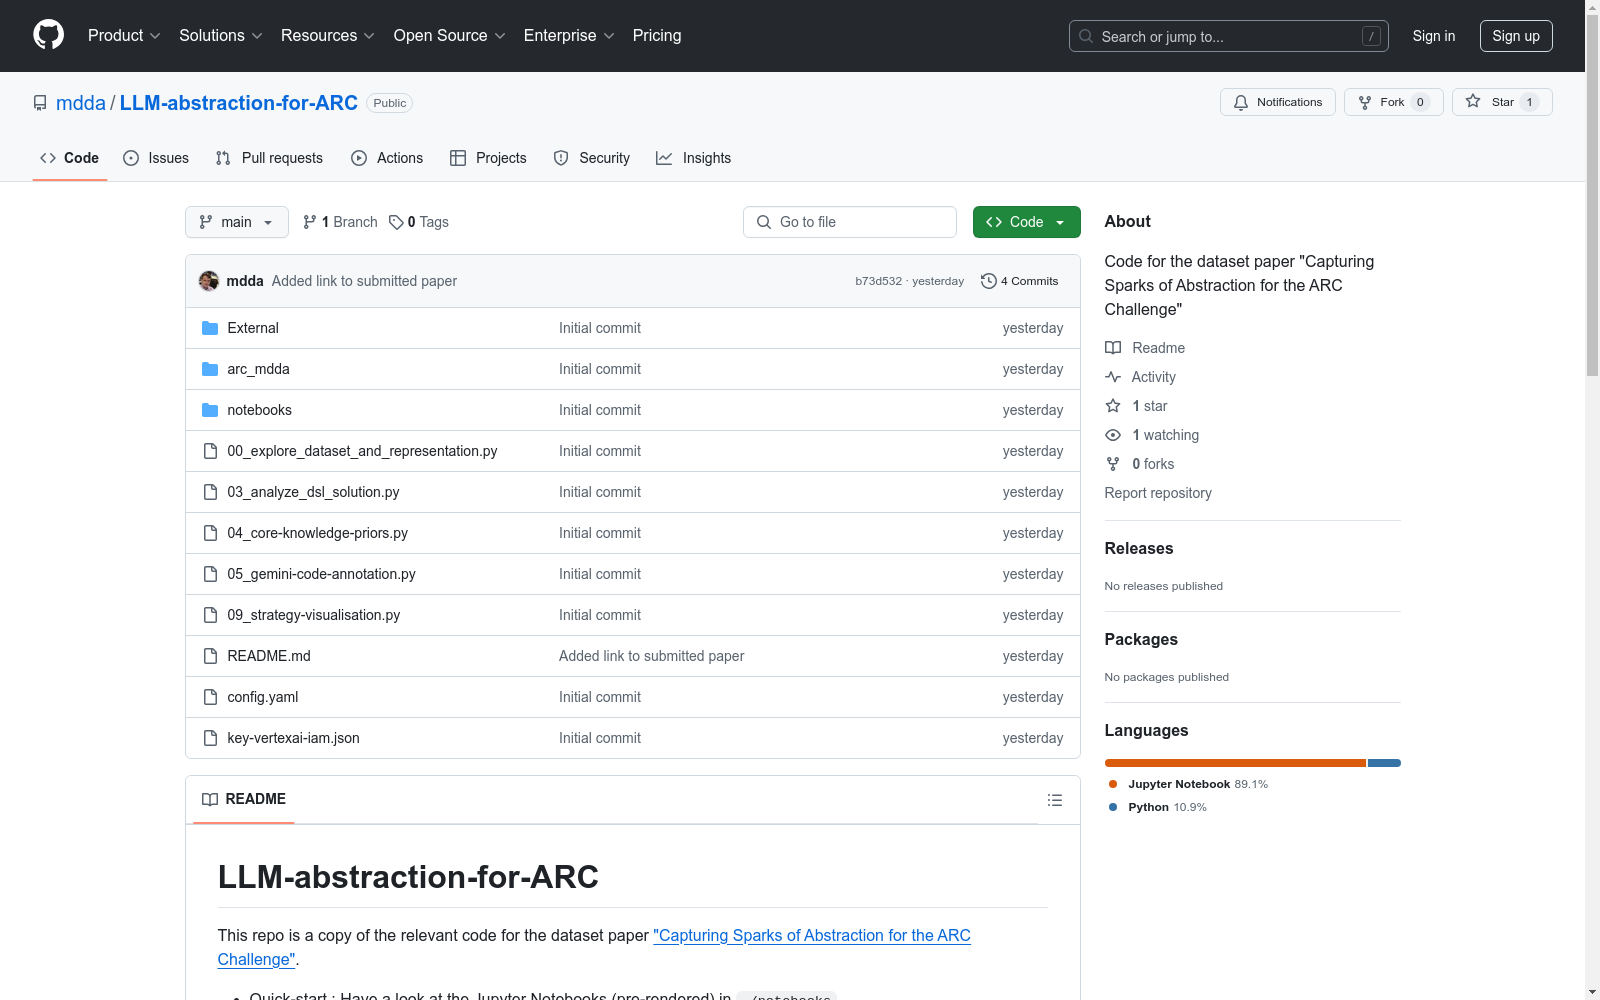Screen dimensions: 1600x1000
Task: Switch to the Security tab
Action: (x=592, y=158)
